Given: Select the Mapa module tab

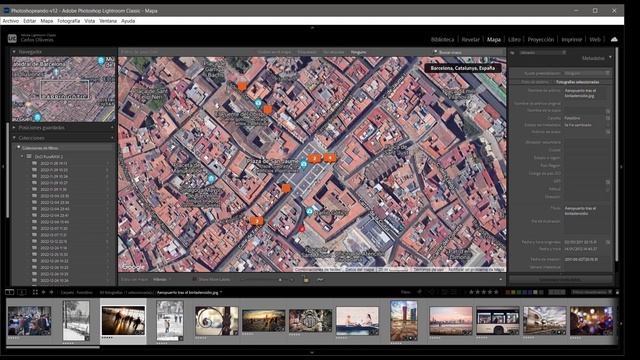Looking at the screenshot, I should click(493, 40).
